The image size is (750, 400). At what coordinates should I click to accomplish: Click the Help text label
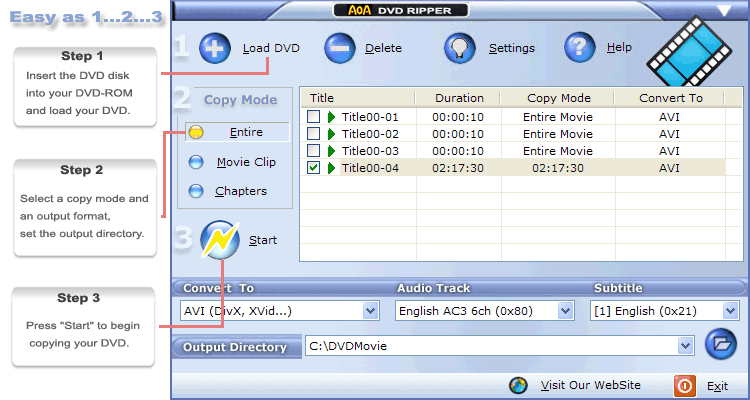[619, 47]
